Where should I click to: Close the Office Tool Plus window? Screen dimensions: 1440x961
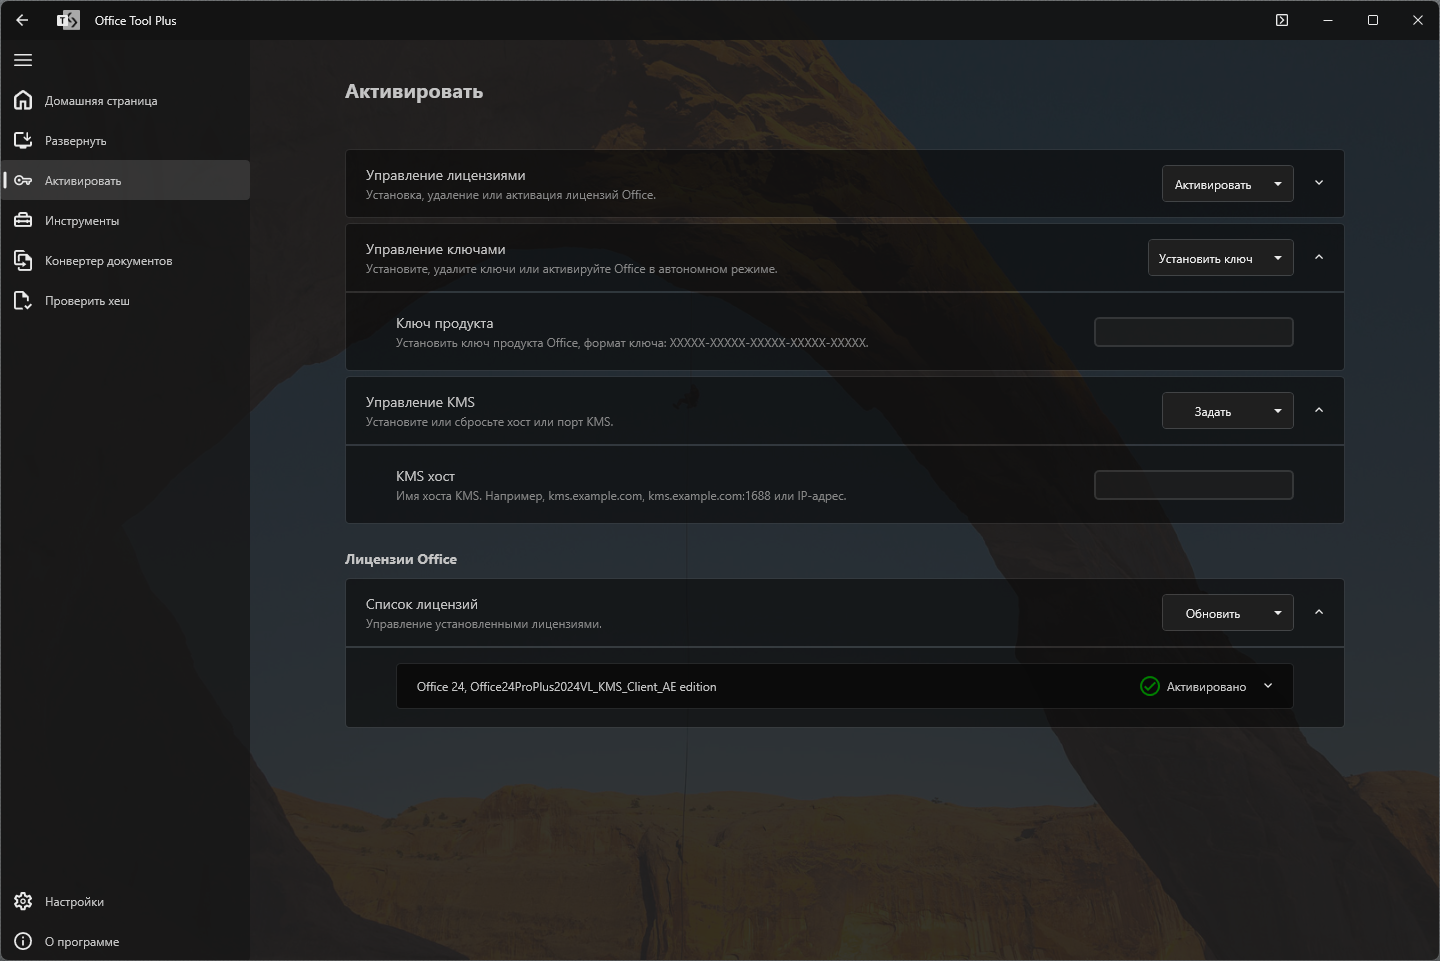1417,20
